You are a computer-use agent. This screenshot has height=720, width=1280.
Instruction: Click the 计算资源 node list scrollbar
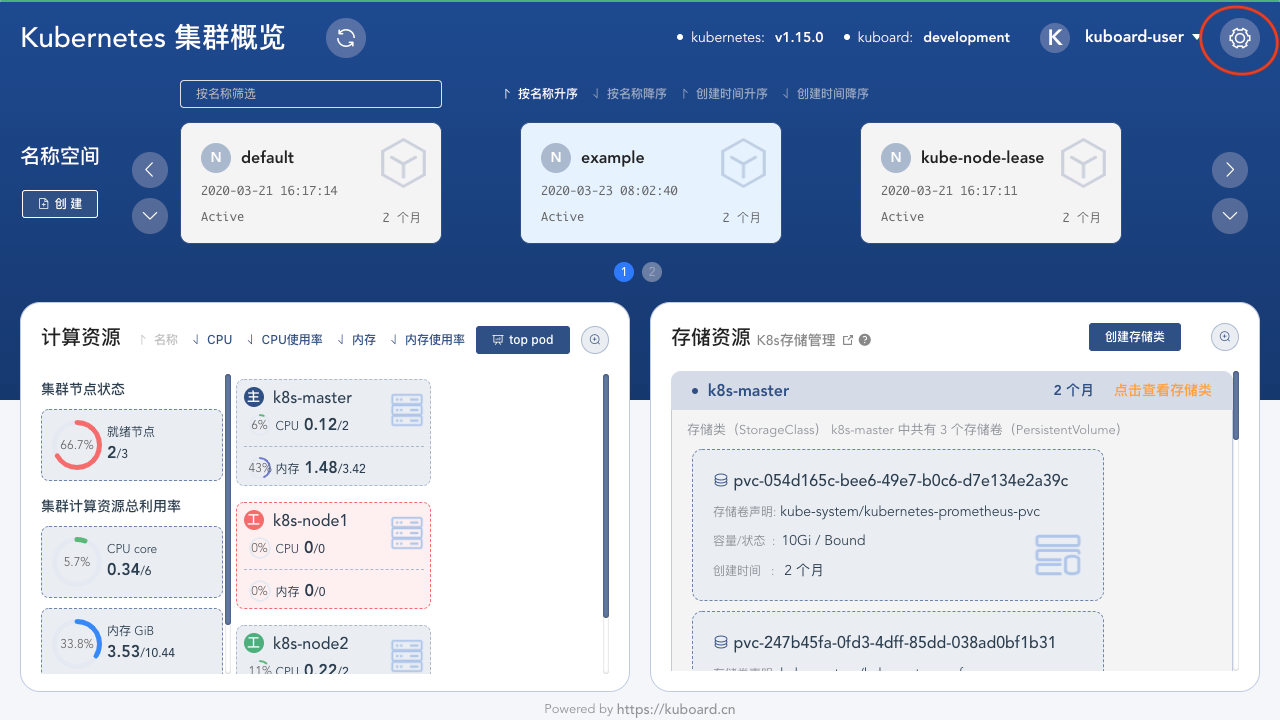[x=605, y=497]
